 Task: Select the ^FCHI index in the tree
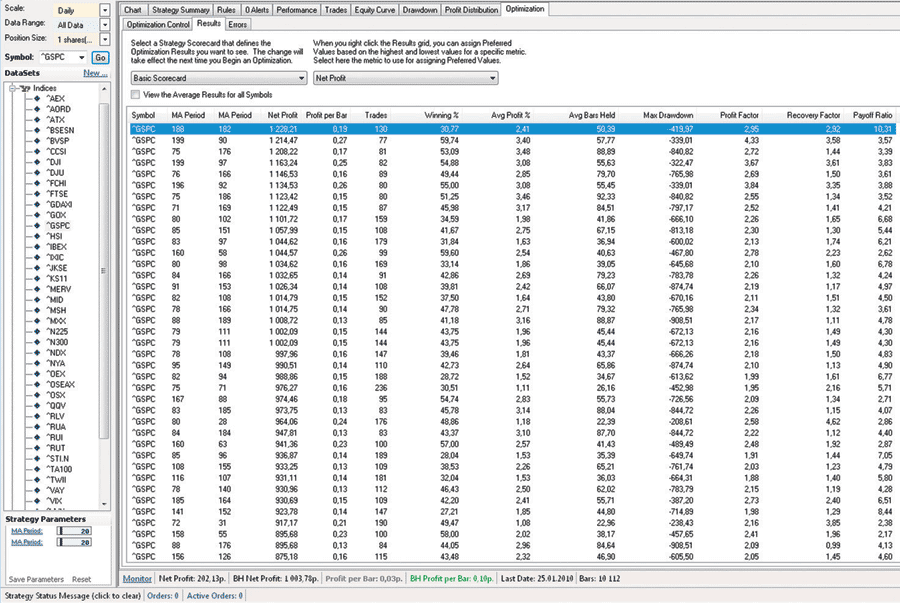(x=57, y=184)
